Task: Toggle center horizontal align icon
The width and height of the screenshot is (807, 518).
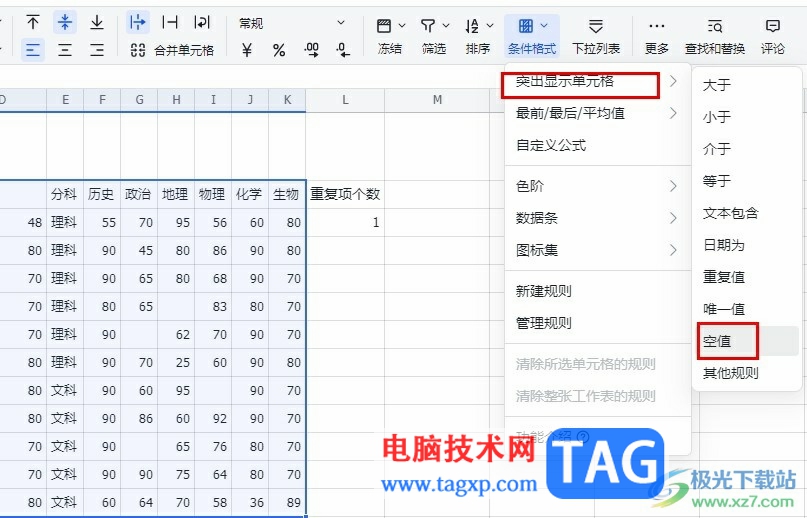Action: coord(65,50)
